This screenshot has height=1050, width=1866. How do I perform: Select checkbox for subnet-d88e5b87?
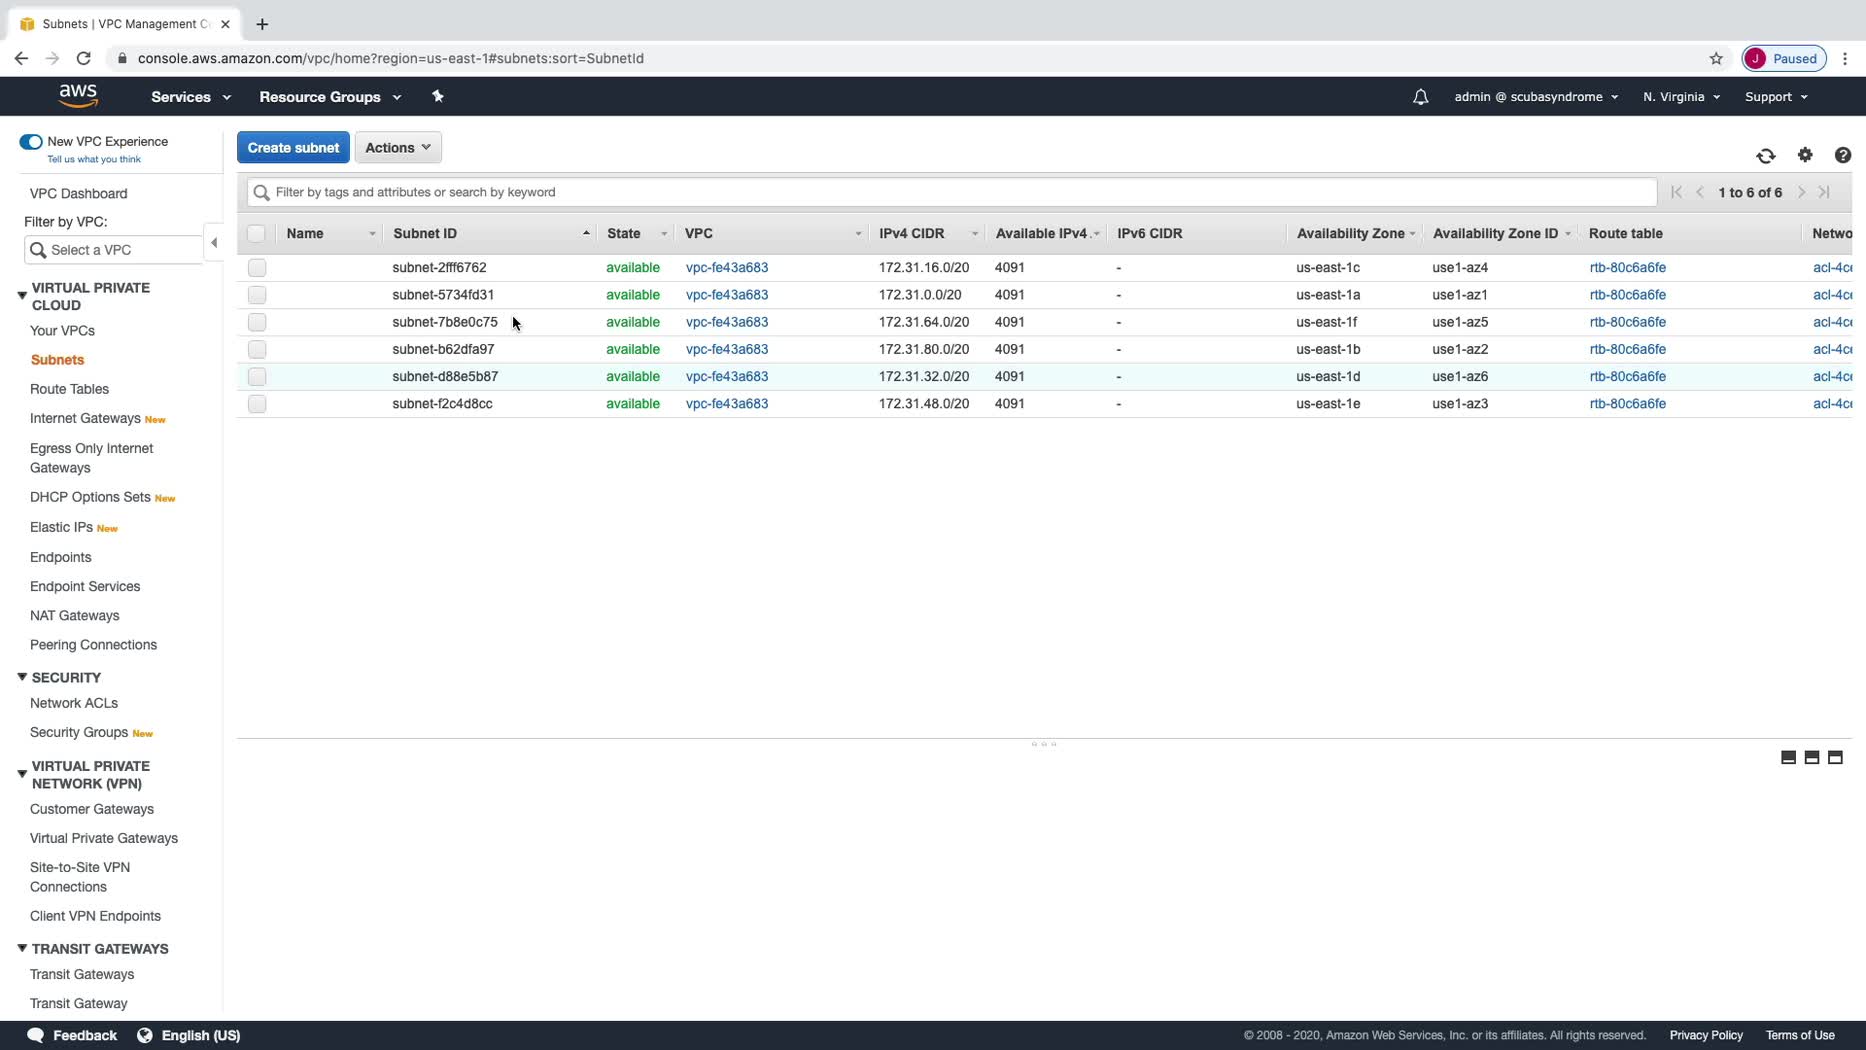257,377
